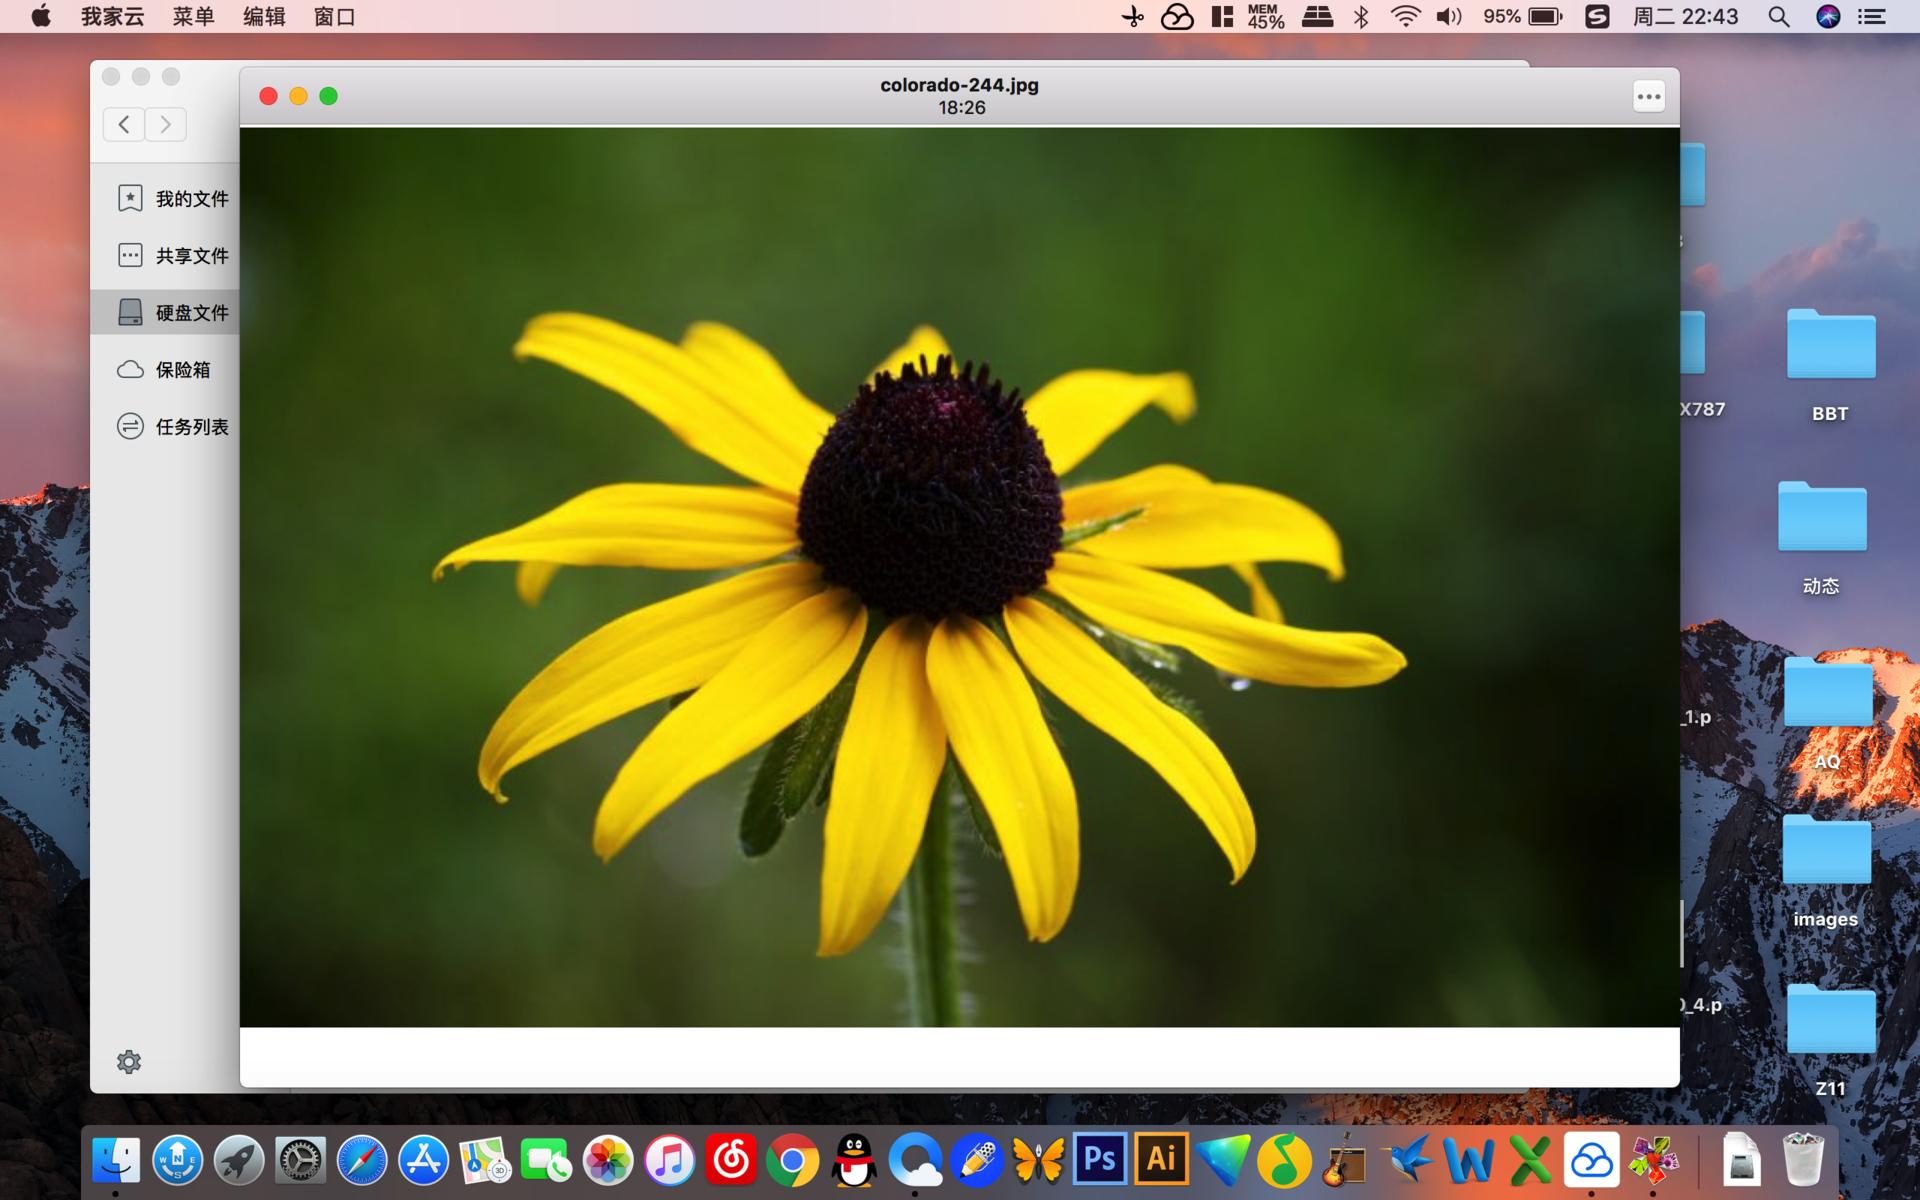Click the flower image preview
Viewport: 1920px width, 1200px height.
tap(959, 577)
